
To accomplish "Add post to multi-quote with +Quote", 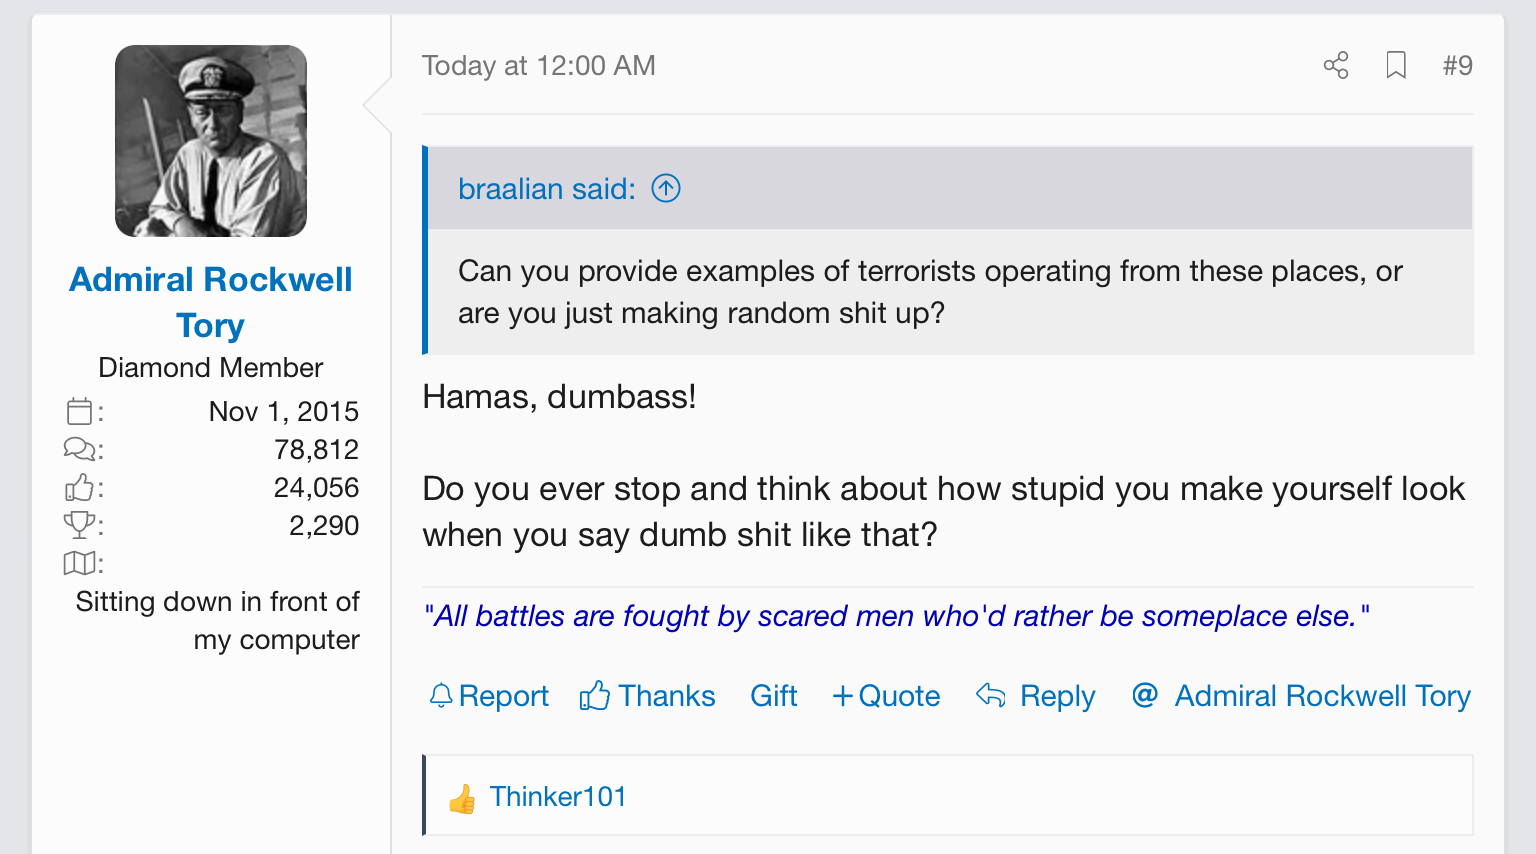I will [886, 696].
